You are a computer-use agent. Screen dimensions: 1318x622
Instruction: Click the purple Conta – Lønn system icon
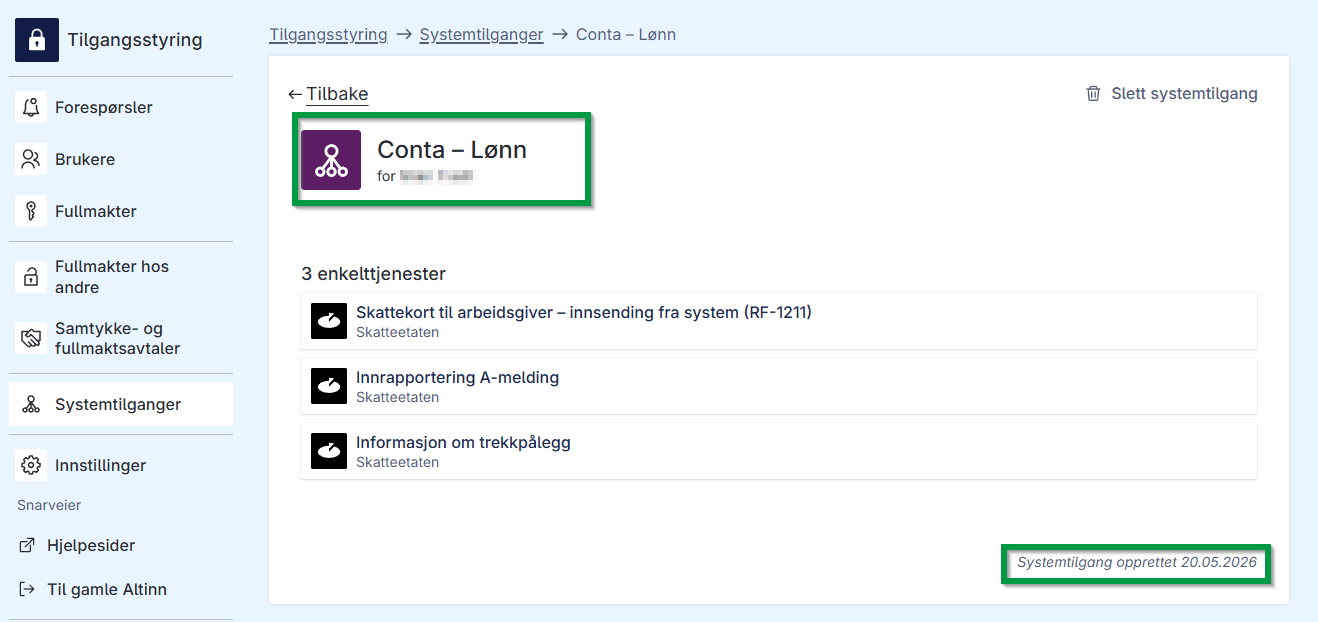tap(331, 160)
